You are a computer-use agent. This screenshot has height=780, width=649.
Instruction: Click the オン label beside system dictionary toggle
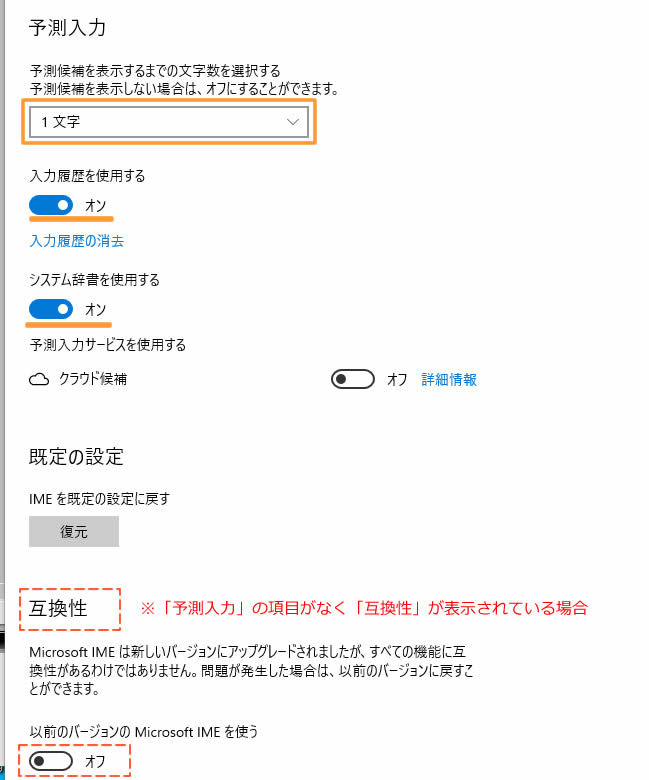[x=95, y=309]
